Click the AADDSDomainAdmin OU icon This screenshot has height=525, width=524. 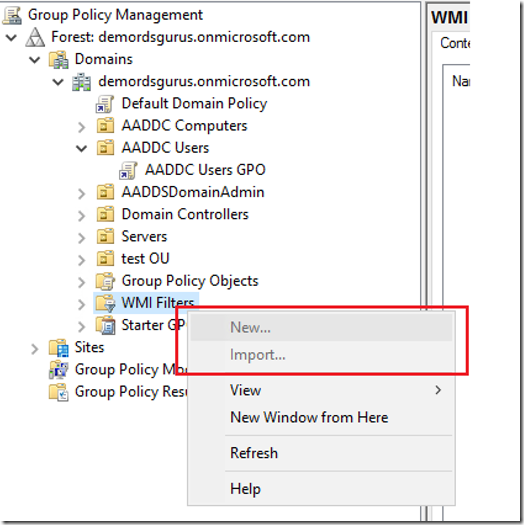(105, 192)
